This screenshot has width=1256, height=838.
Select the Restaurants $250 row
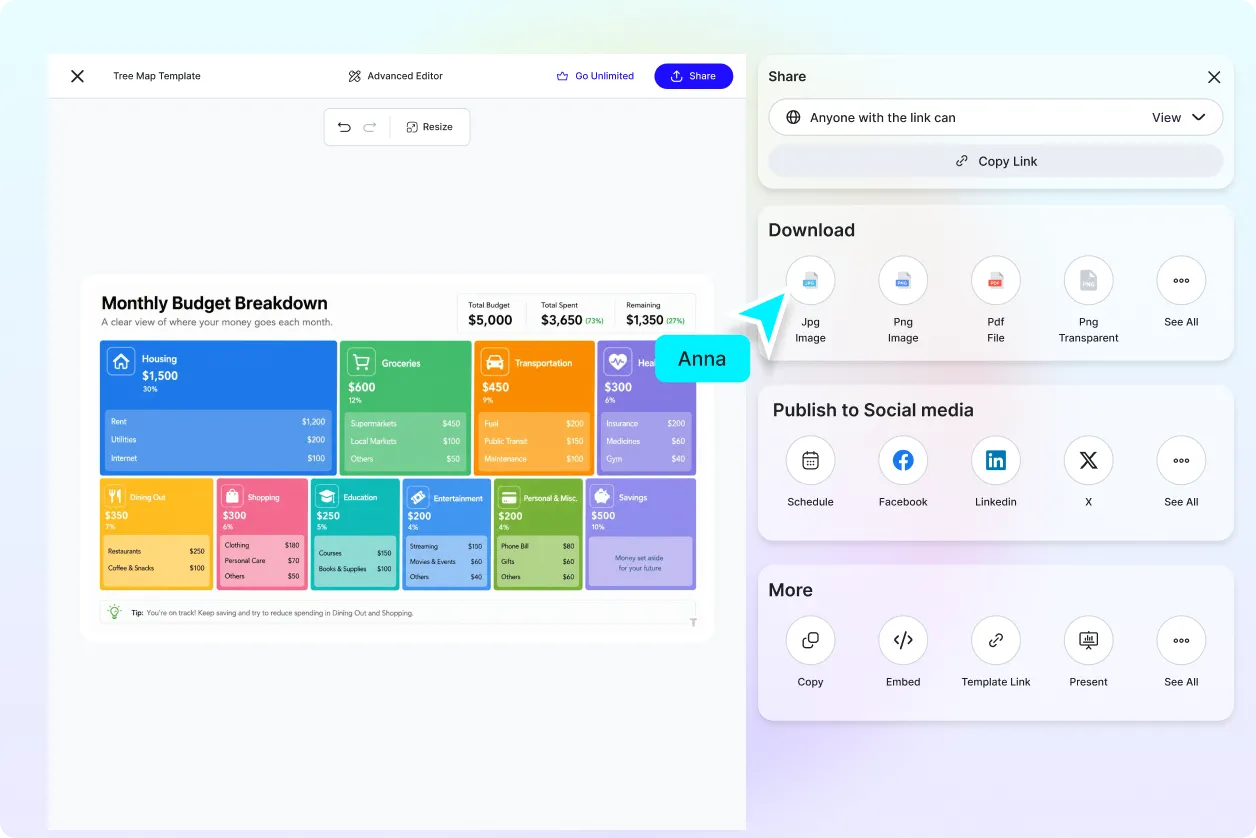click(156, 551)
